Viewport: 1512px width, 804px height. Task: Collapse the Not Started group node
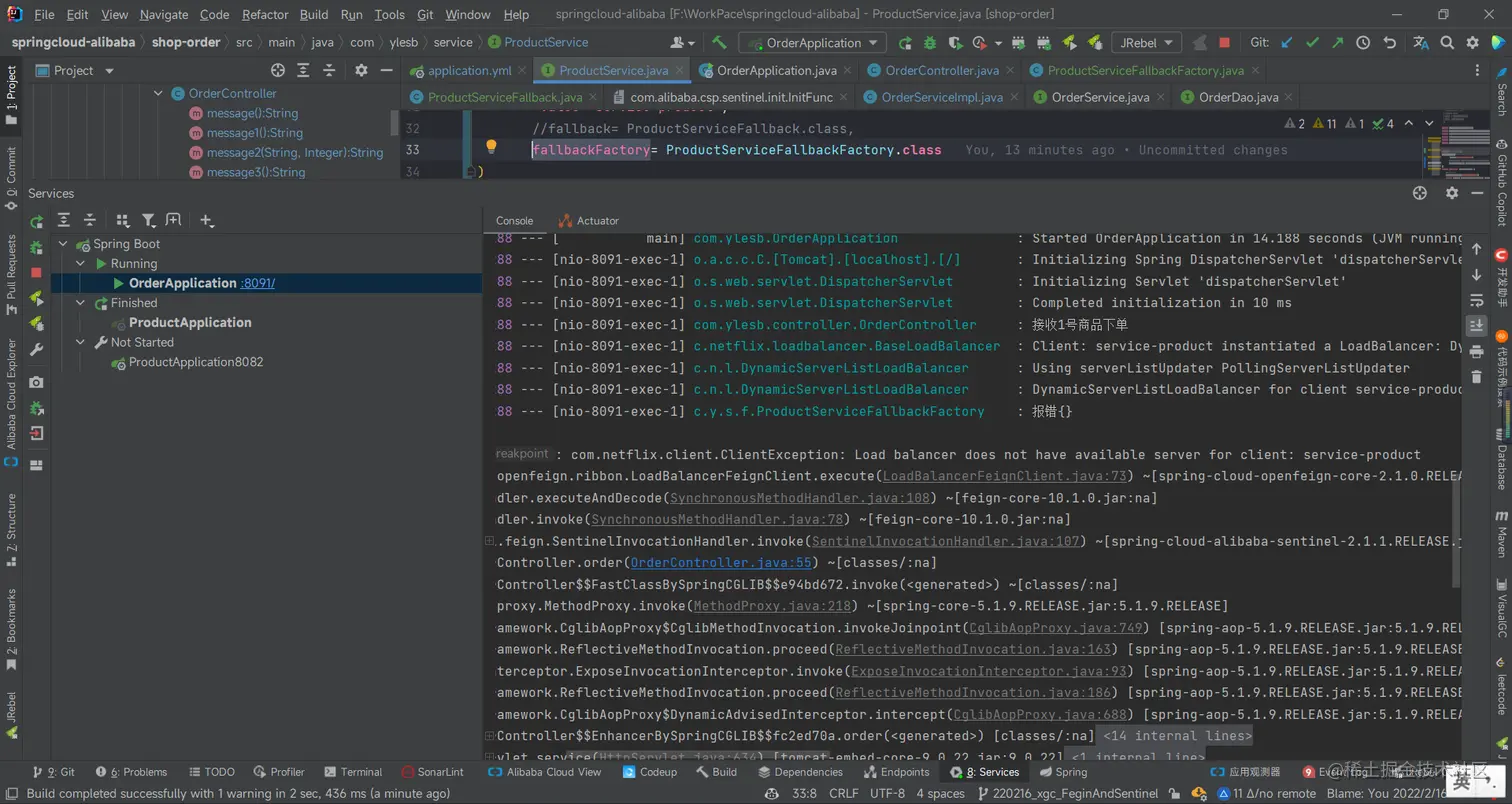click(x=81, y=342)
